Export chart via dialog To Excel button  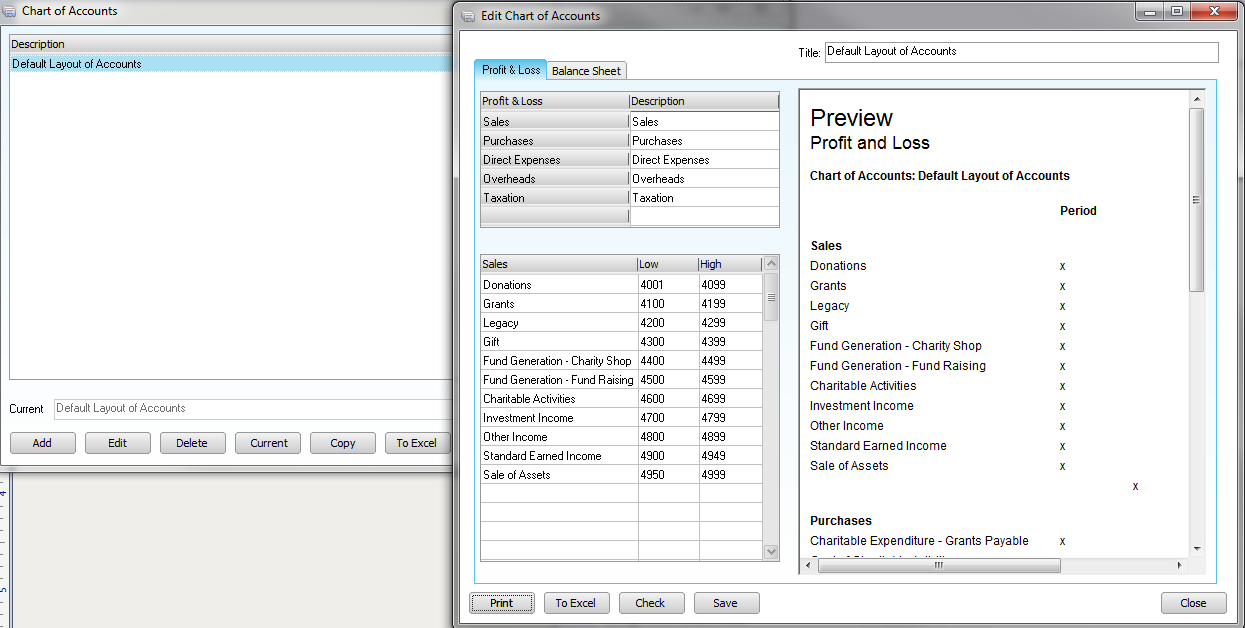click(x=576, y=603)
